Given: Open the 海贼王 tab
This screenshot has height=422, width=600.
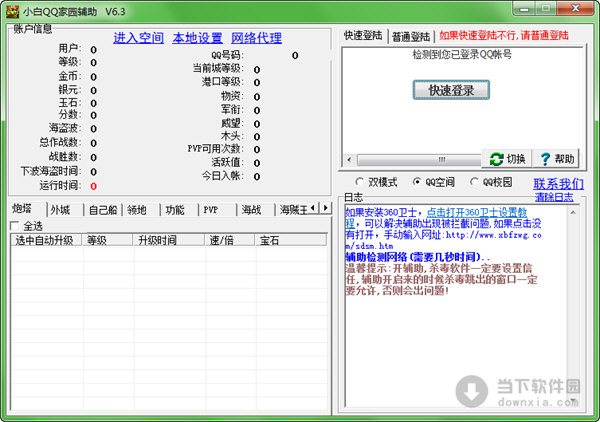Looking at the screenshot, I should [x=293, y=210].
